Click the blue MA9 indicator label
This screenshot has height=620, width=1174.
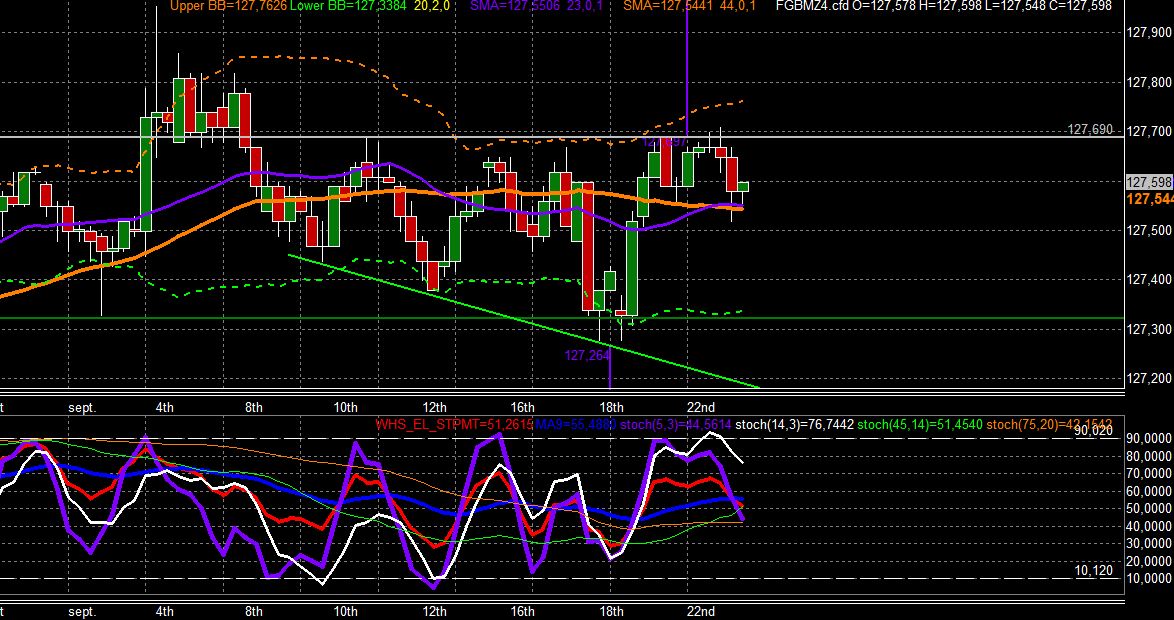point(576,425)
